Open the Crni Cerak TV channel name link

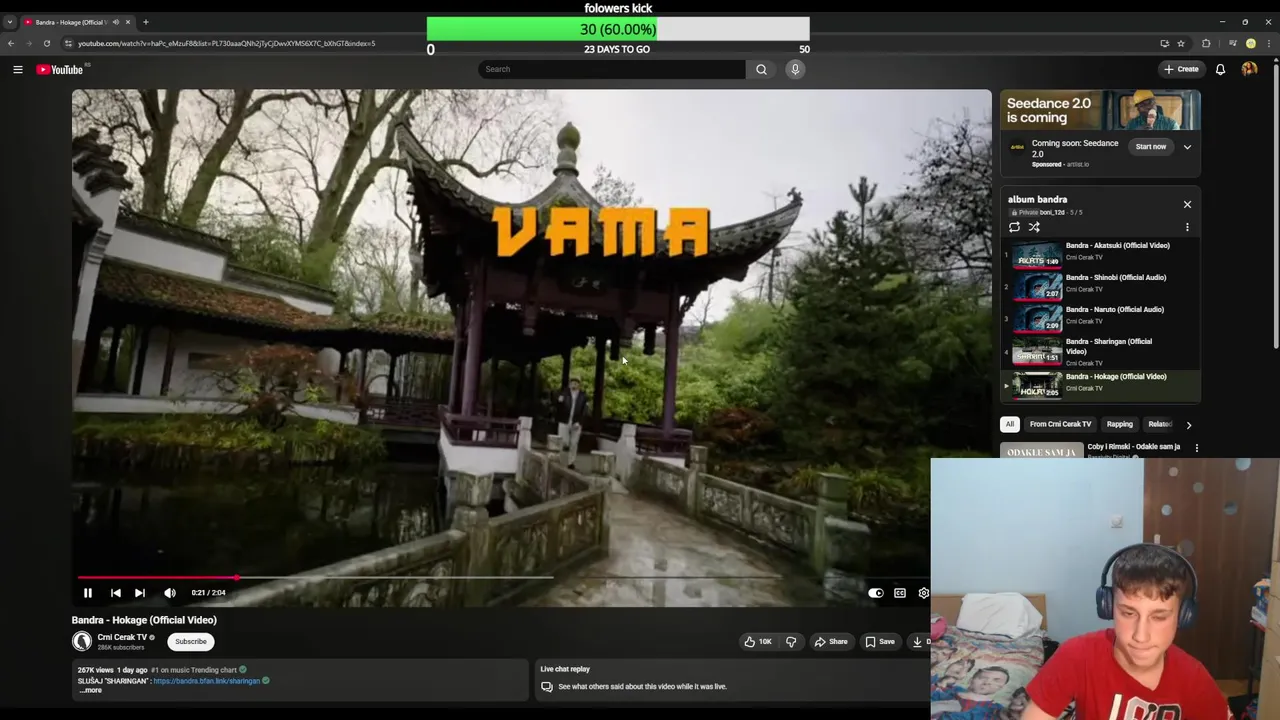[x=122, y=637]
